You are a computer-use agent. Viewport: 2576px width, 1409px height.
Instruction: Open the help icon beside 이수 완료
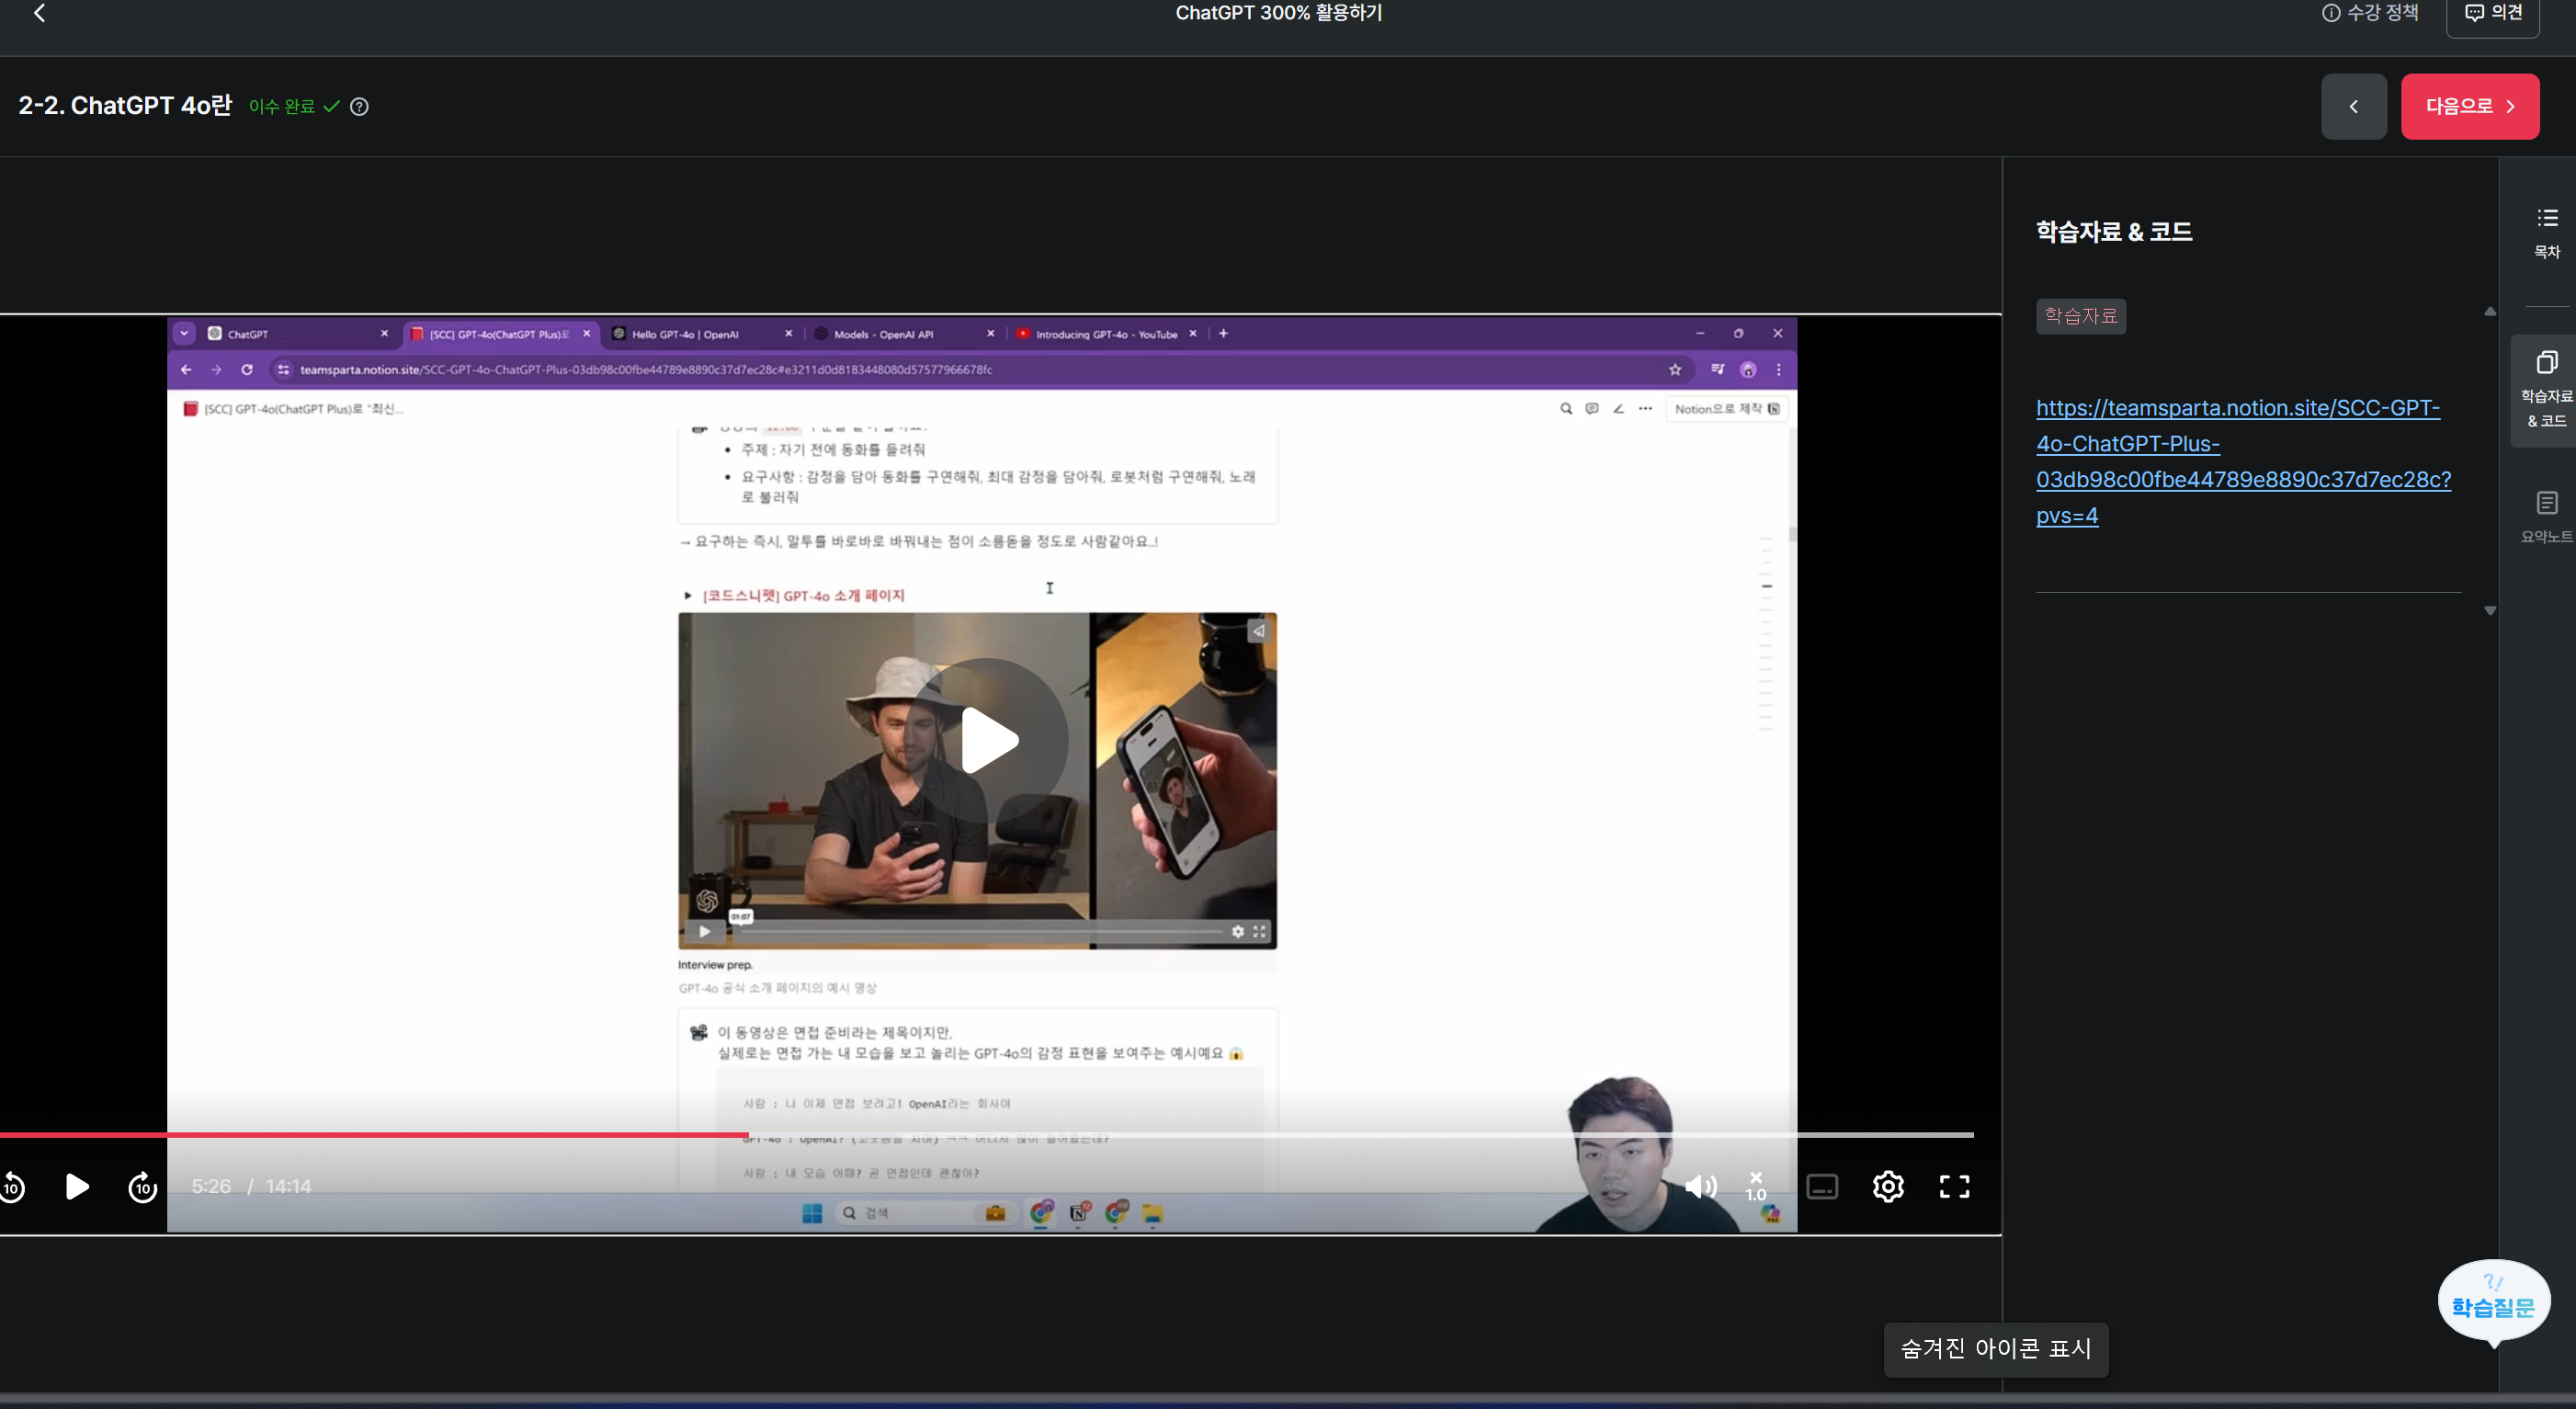(359, 107)
